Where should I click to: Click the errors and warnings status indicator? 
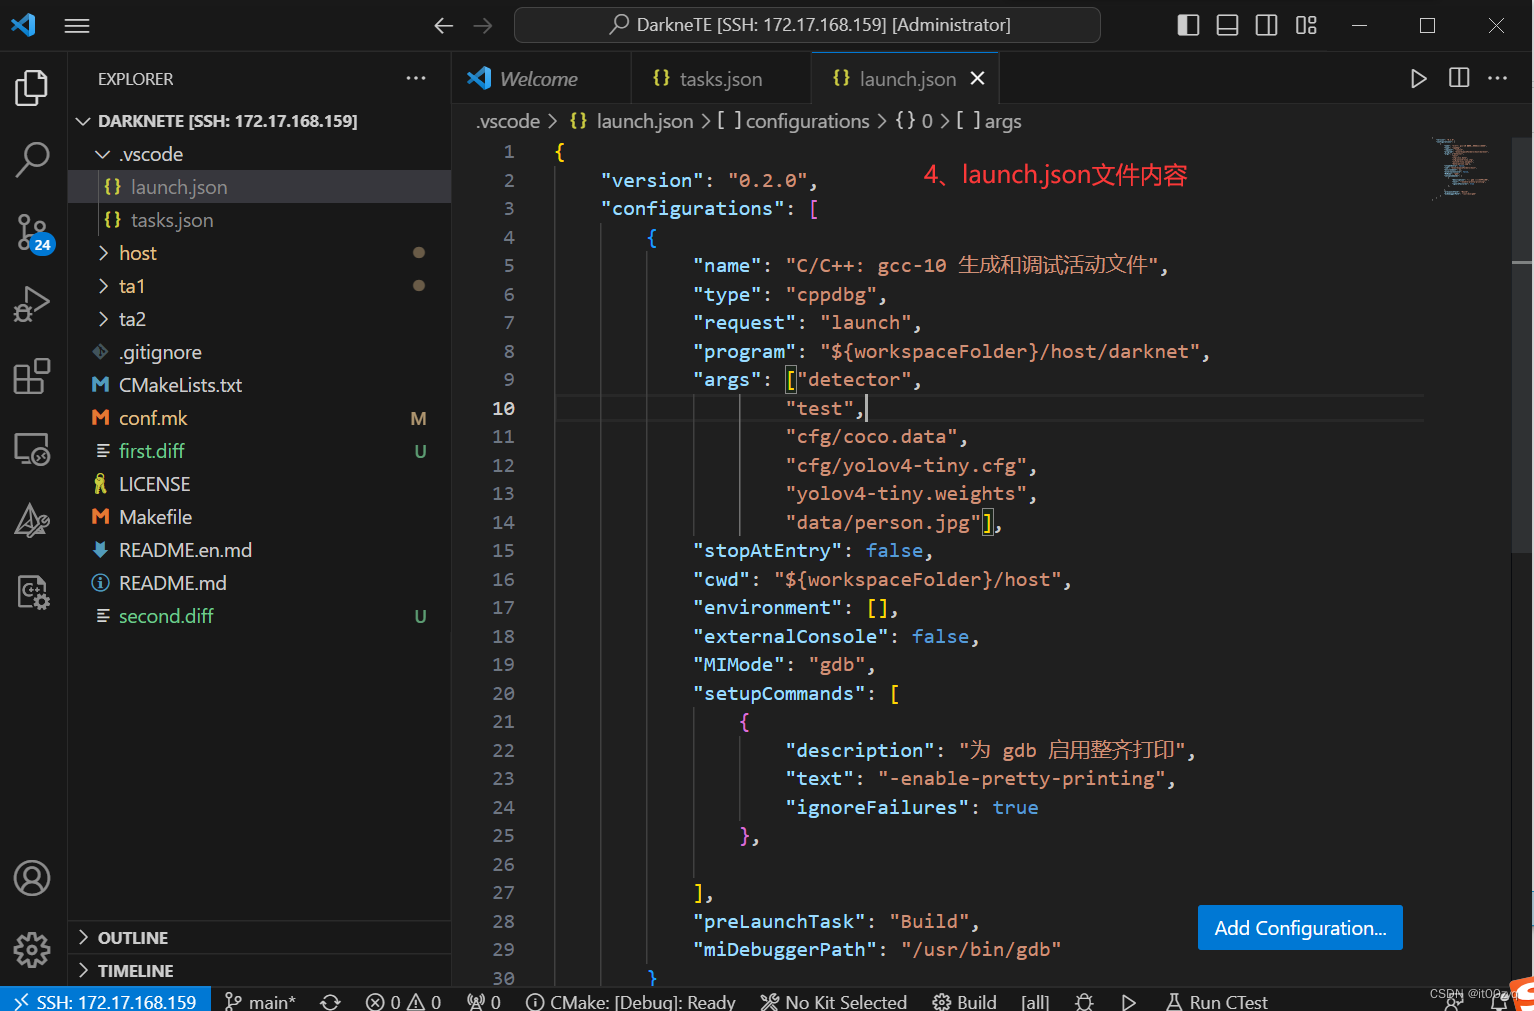point(403,1001)
